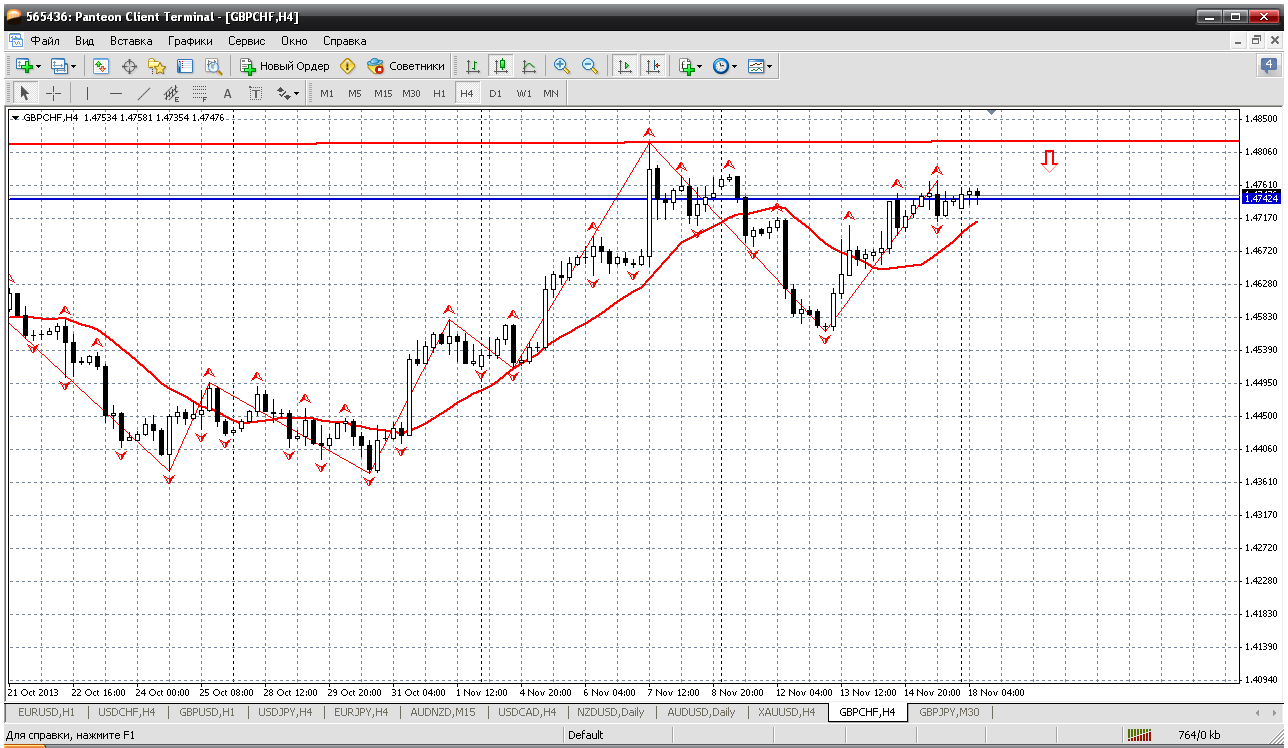Expand the chart Templates dropdown arrow

pos(770,67)
